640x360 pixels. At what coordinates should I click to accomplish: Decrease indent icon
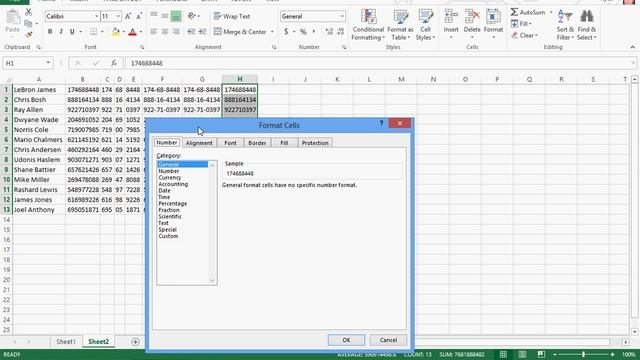(x=191, y=32)
